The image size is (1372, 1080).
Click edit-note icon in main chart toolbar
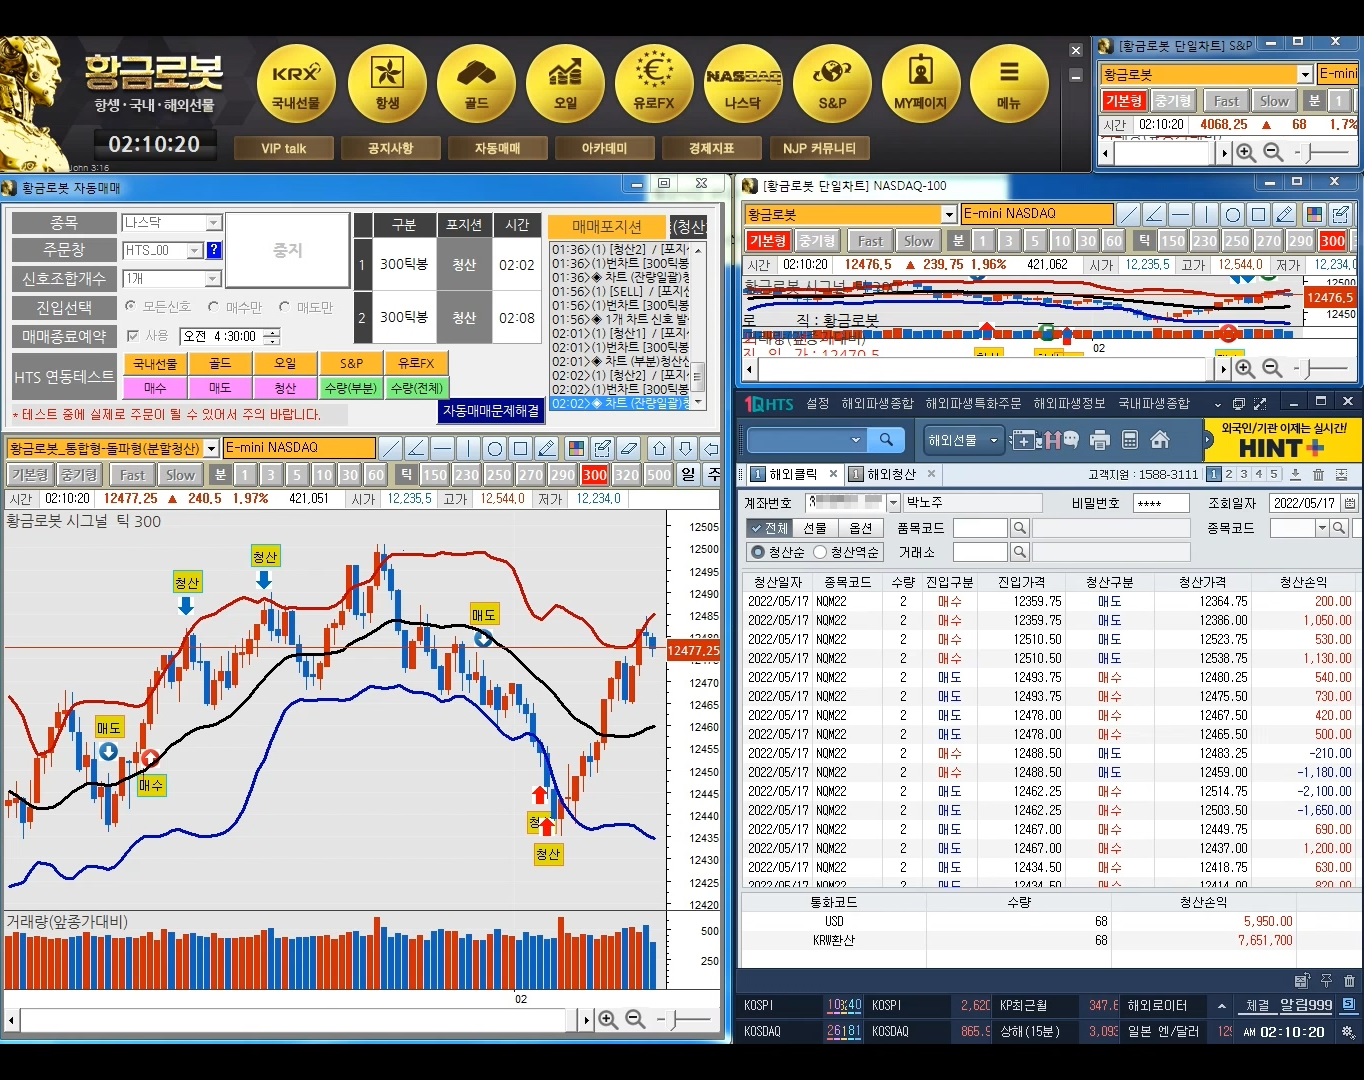pyautogui.click(x=602, y=448)
